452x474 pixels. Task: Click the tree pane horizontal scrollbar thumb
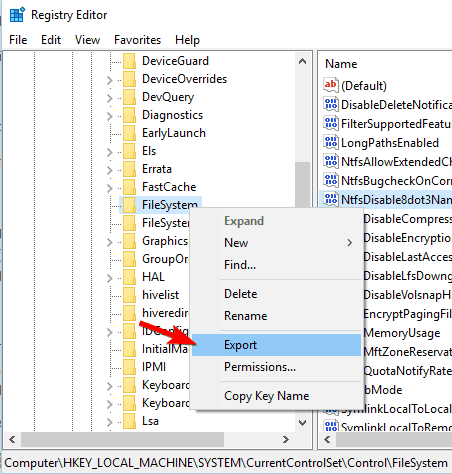[123, 440]
